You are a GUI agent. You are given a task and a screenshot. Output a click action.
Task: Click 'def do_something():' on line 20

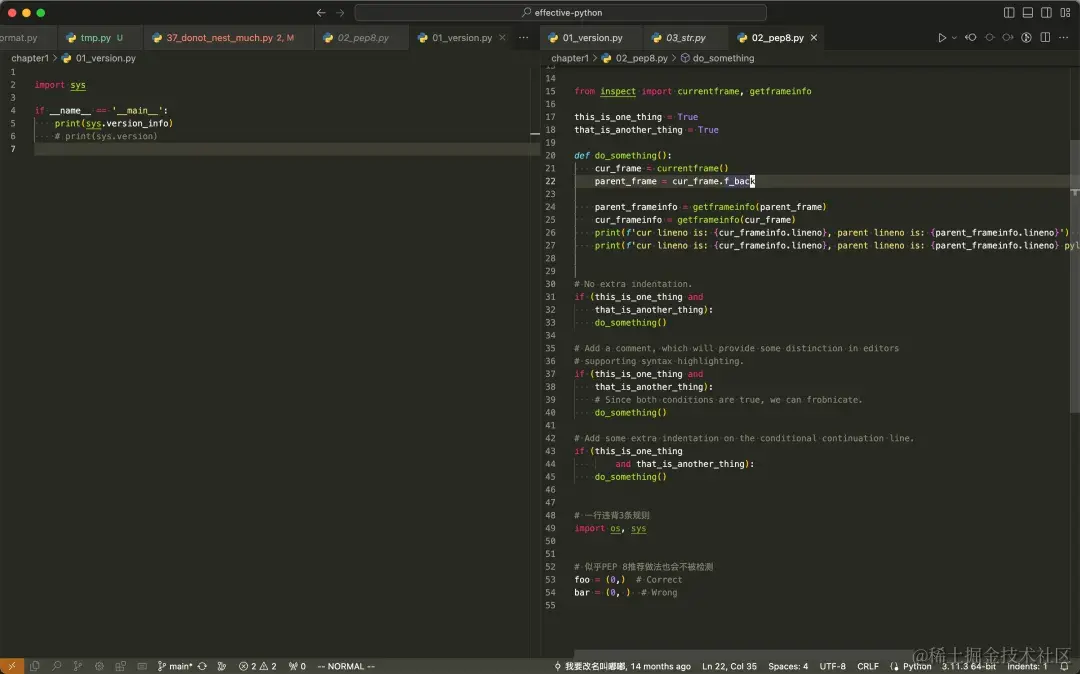pos(623,156)
